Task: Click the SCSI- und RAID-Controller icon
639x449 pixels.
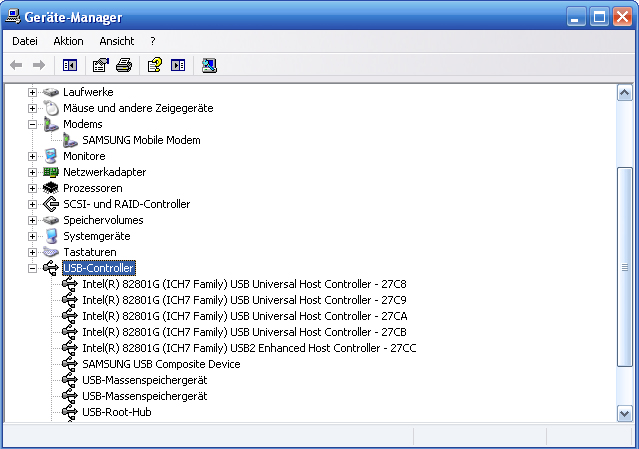Action: tap(51, 204)
